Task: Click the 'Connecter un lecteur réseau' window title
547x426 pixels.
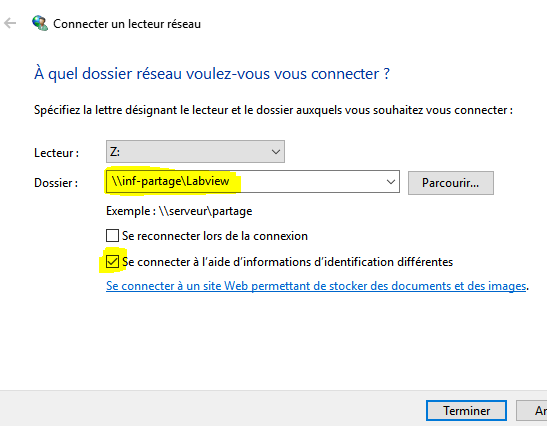Action: pos(127,24)
